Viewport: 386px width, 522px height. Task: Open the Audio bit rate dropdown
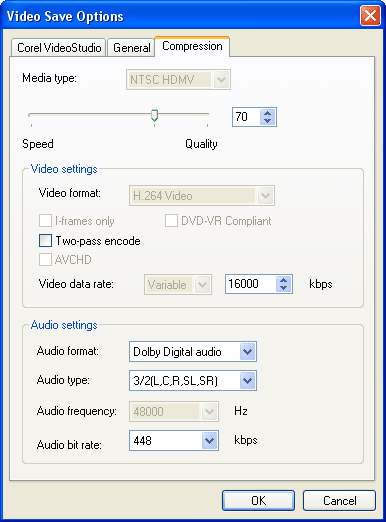[x=209, y=440]
